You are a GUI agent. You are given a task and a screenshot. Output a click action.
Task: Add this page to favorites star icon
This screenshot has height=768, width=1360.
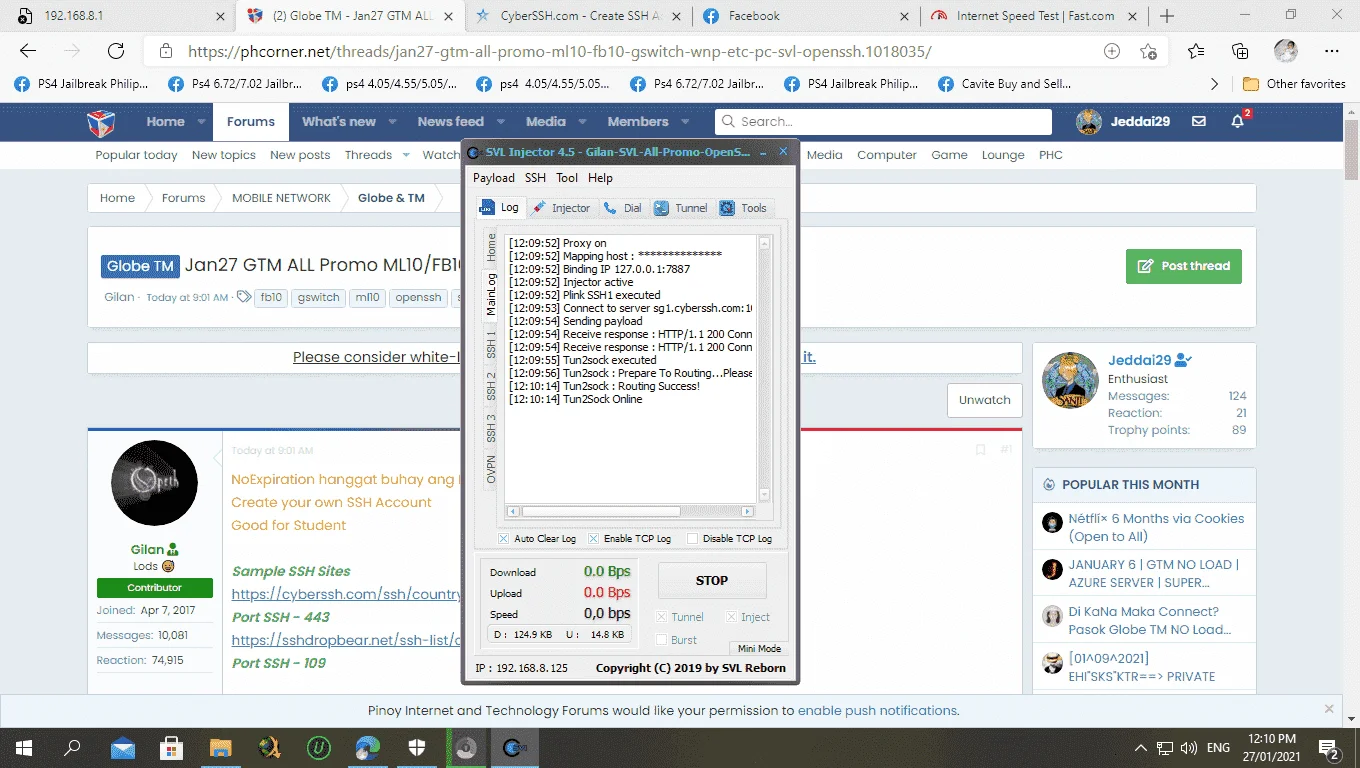(x=1148, y=52)
